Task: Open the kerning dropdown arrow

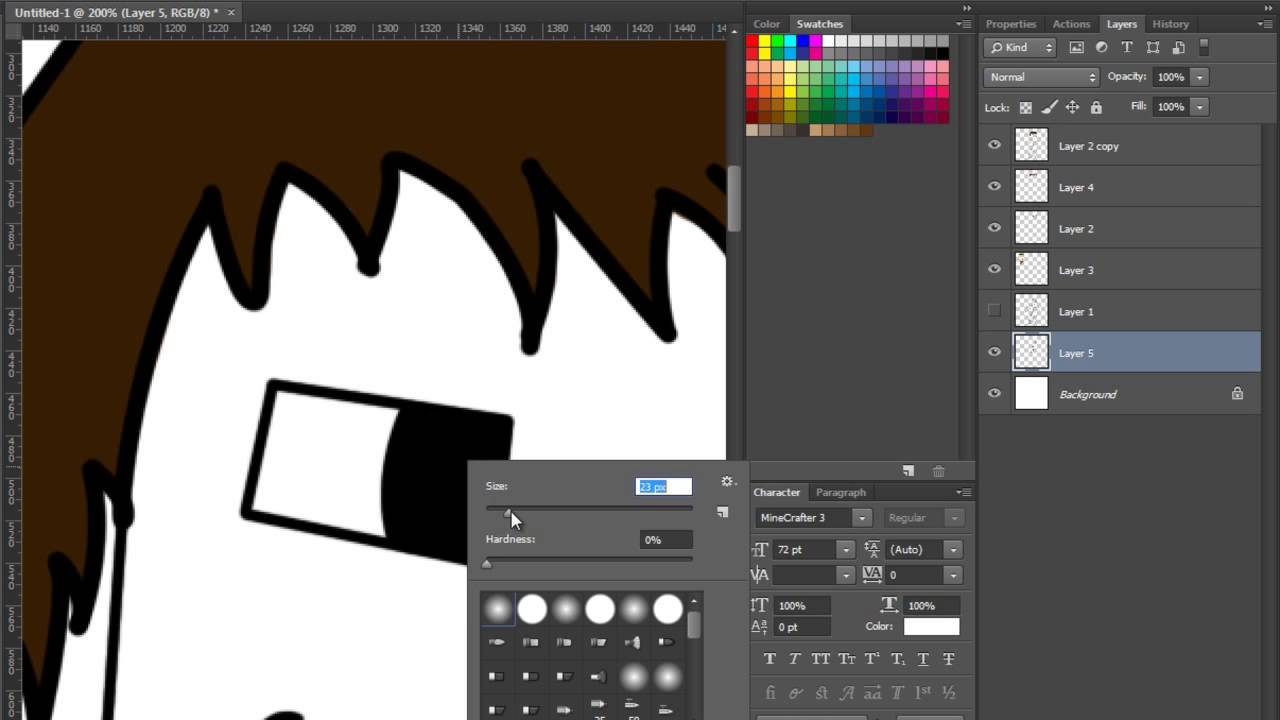Action: 845,575
